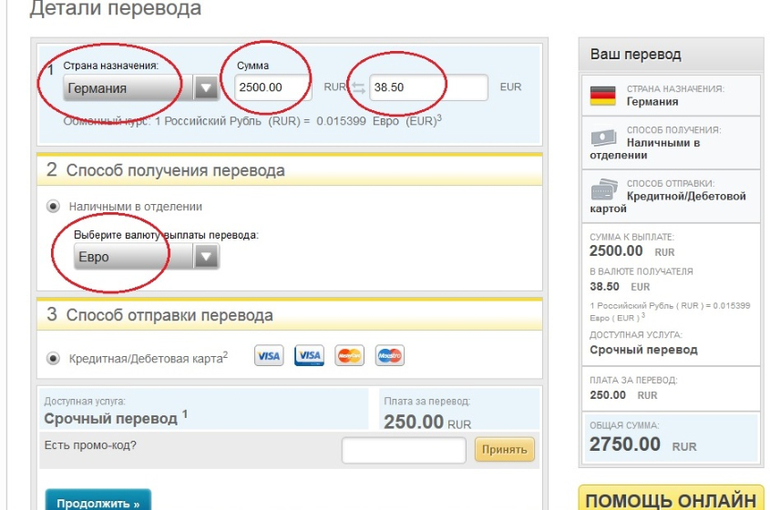Image resolution: width=770 pixels, height=510 pixels.
Task: Click the cash banknote icon in summary
Action: tap(602, 138)
